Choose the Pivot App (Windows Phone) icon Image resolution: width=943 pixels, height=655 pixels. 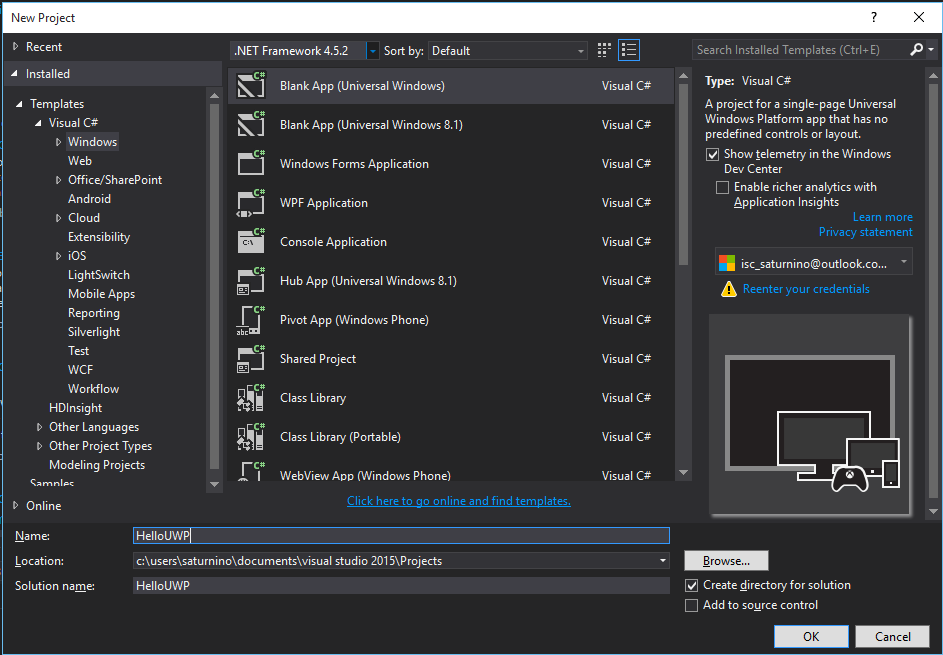coord(251,320)
